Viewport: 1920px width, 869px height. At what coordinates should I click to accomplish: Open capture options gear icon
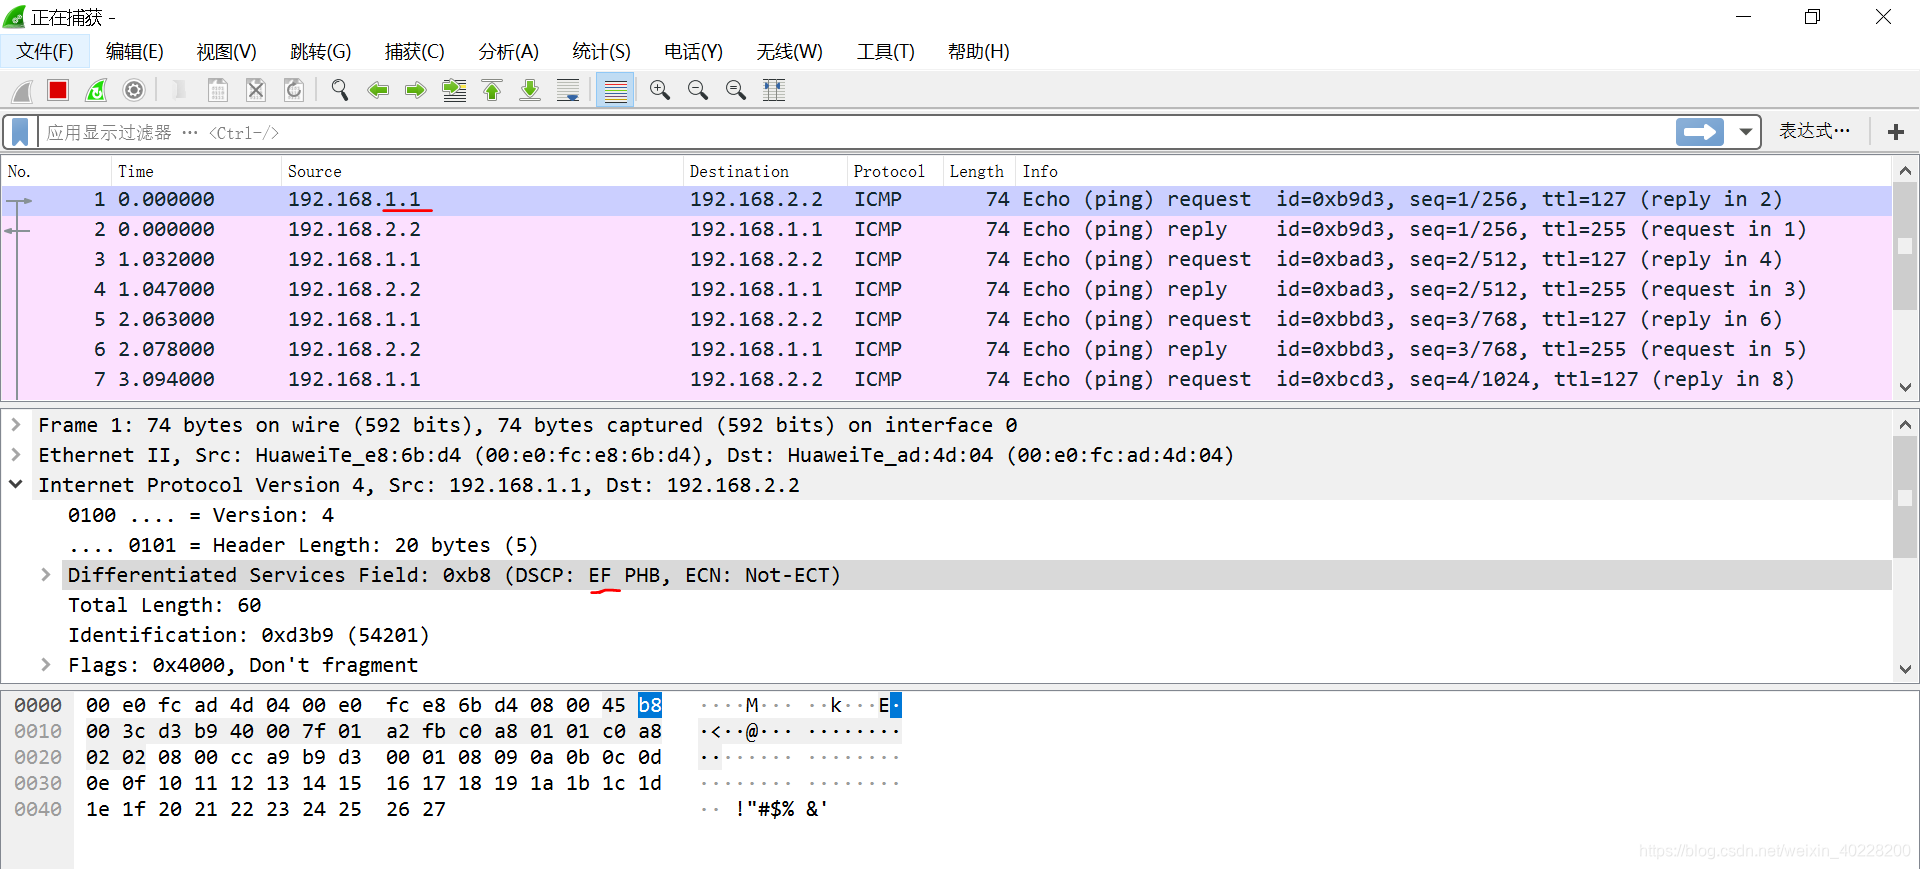pos(134,91)
